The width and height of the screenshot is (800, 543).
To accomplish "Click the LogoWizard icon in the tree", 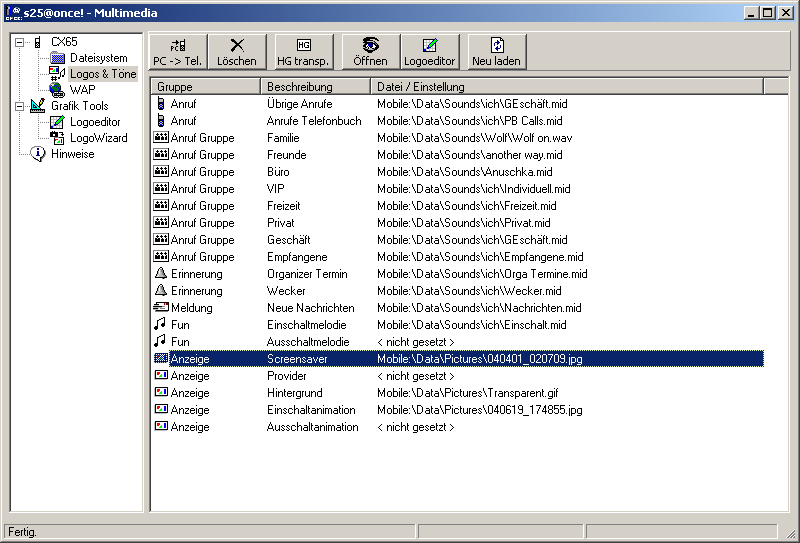I will coord(57,138).
